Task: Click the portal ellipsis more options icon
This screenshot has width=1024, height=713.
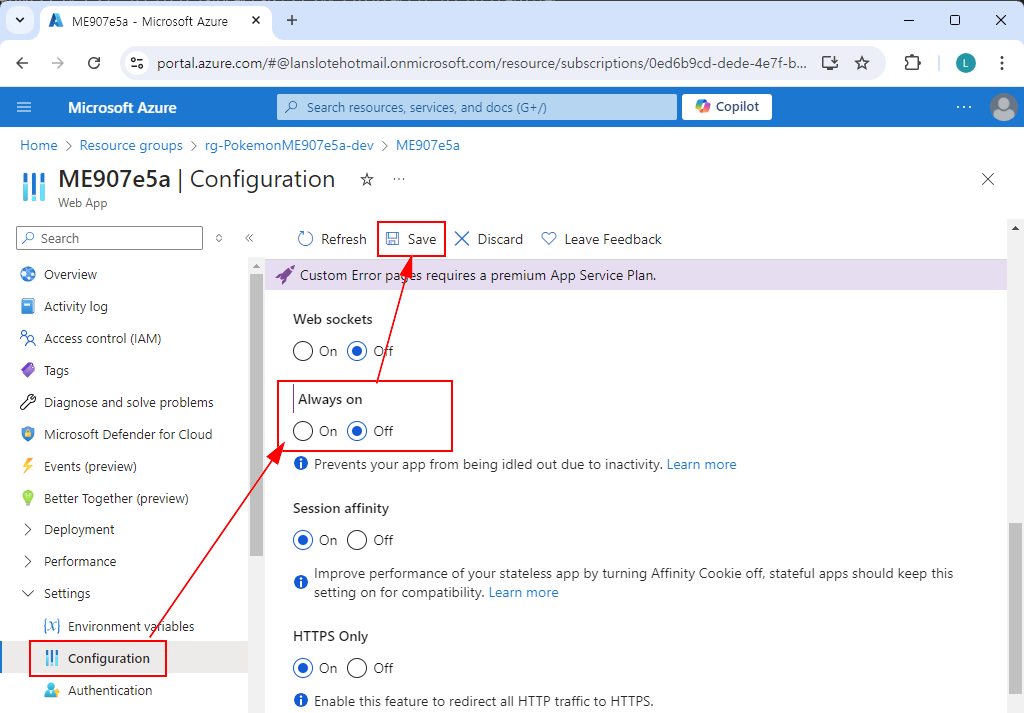Action: click(x=964, y=107)
